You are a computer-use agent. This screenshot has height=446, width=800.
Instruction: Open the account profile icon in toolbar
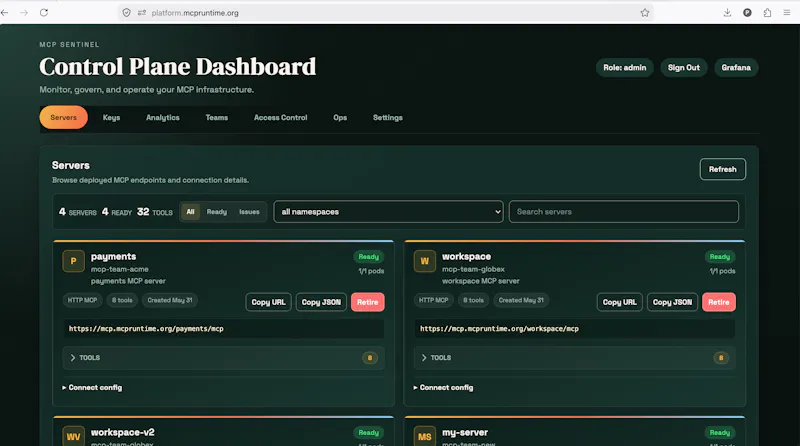pos(747,13)
